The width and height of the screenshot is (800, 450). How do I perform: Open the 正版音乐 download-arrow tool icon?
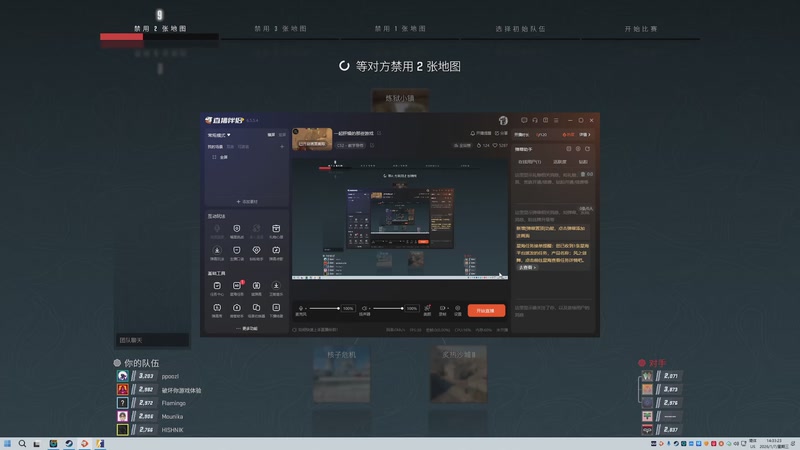pyautogui.click(x=276, y=286)
